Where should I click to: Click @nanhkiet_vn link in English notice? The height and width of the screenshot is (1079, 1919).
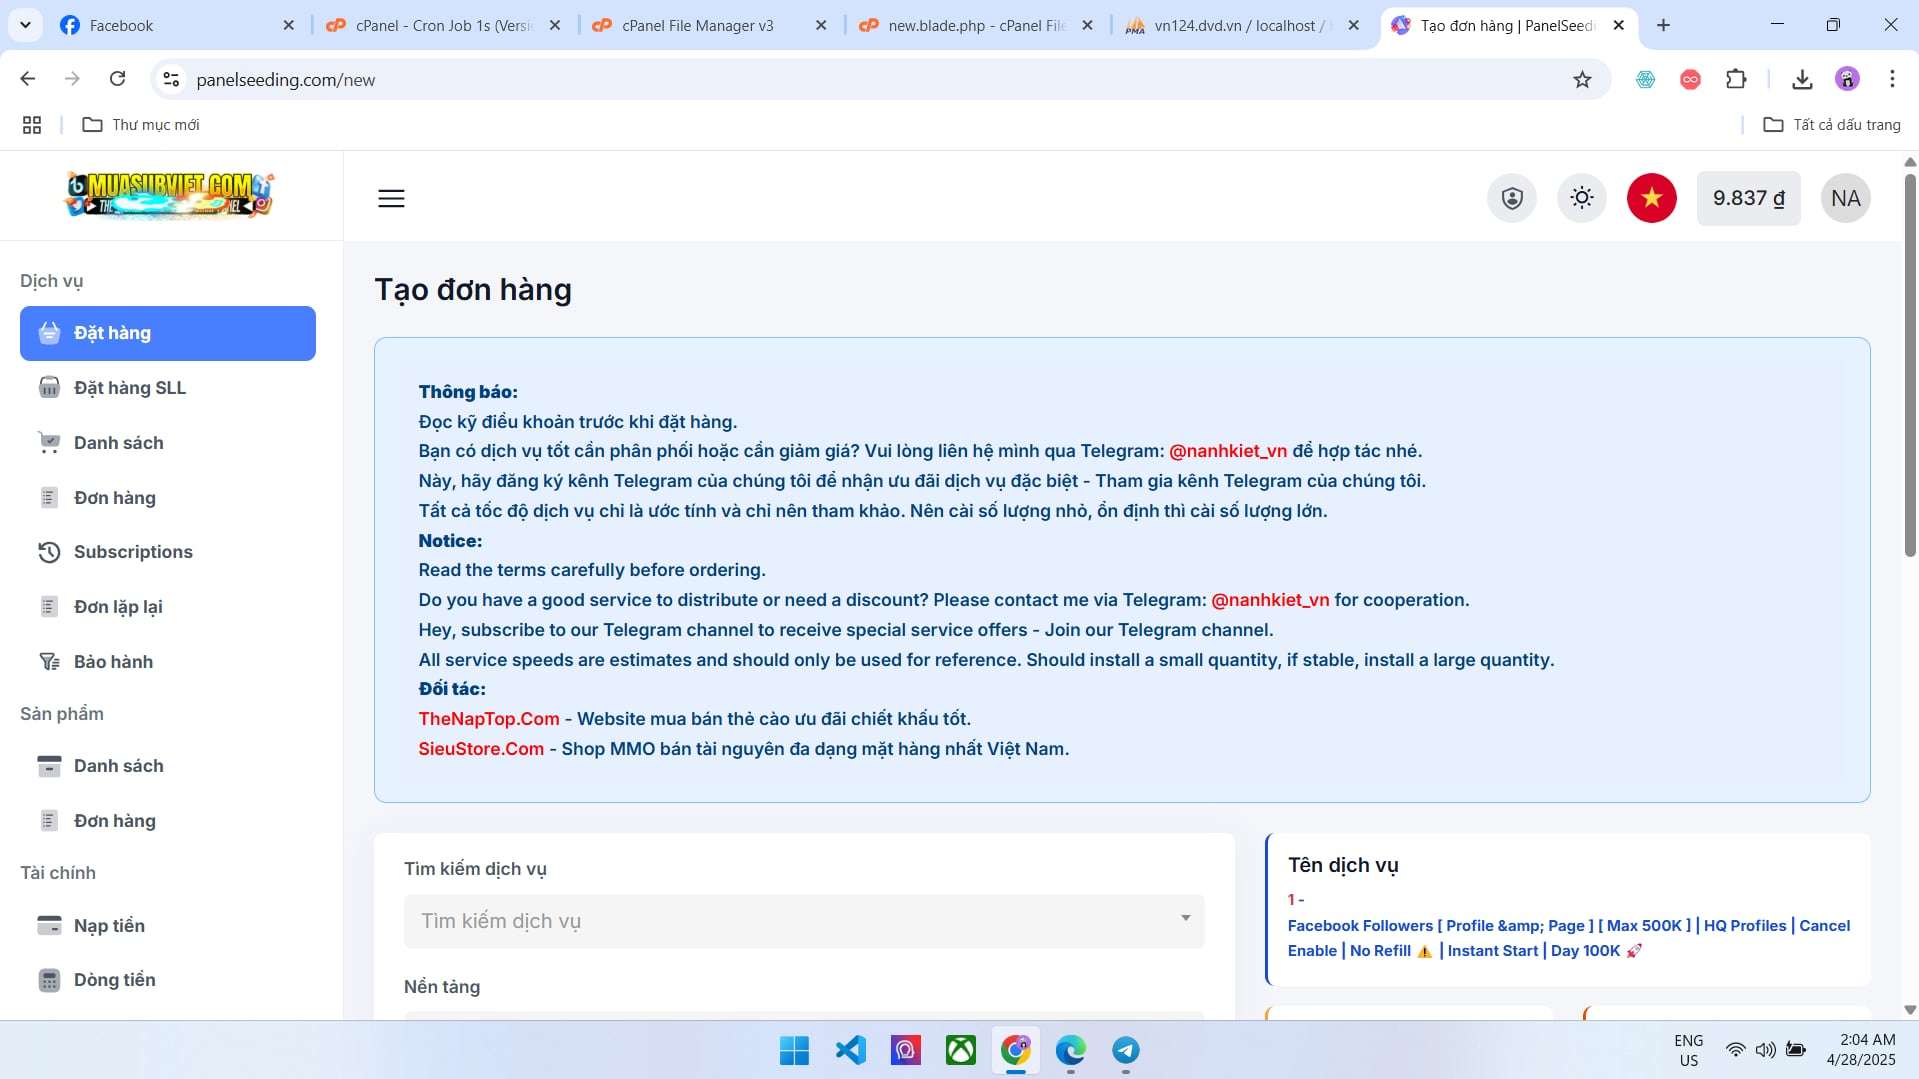(1270, 600)
